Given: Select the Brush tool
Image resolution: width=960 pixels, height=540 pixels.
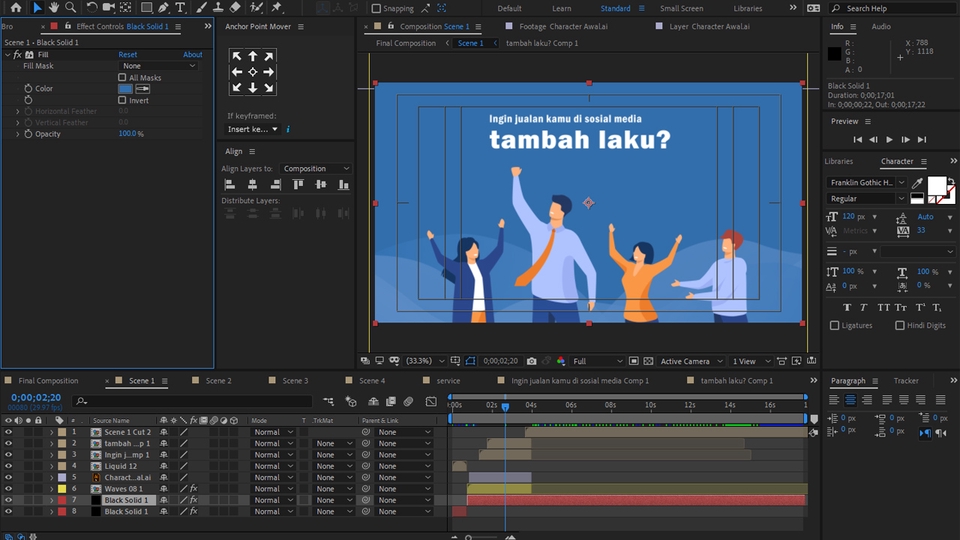Looking at the screenshot, I should pos(201,7).
